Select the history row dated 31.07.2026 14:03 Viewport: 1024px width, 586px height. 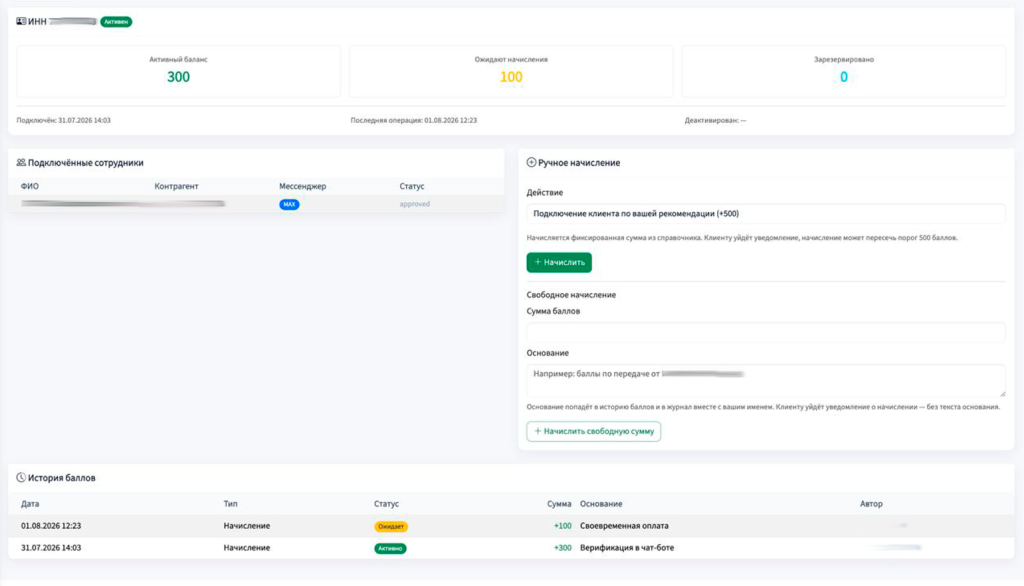[511, 548]
